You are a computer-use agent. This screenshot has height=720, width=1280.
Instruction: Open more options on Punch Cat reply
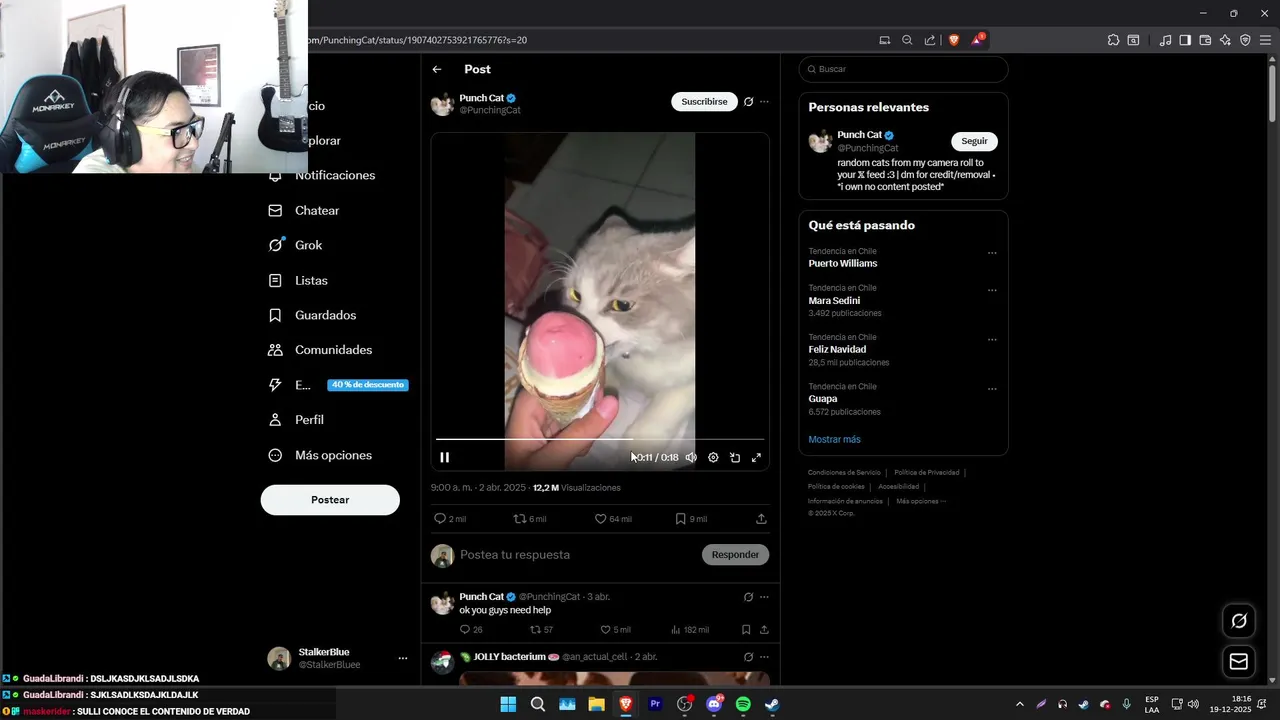coord(764,597)
